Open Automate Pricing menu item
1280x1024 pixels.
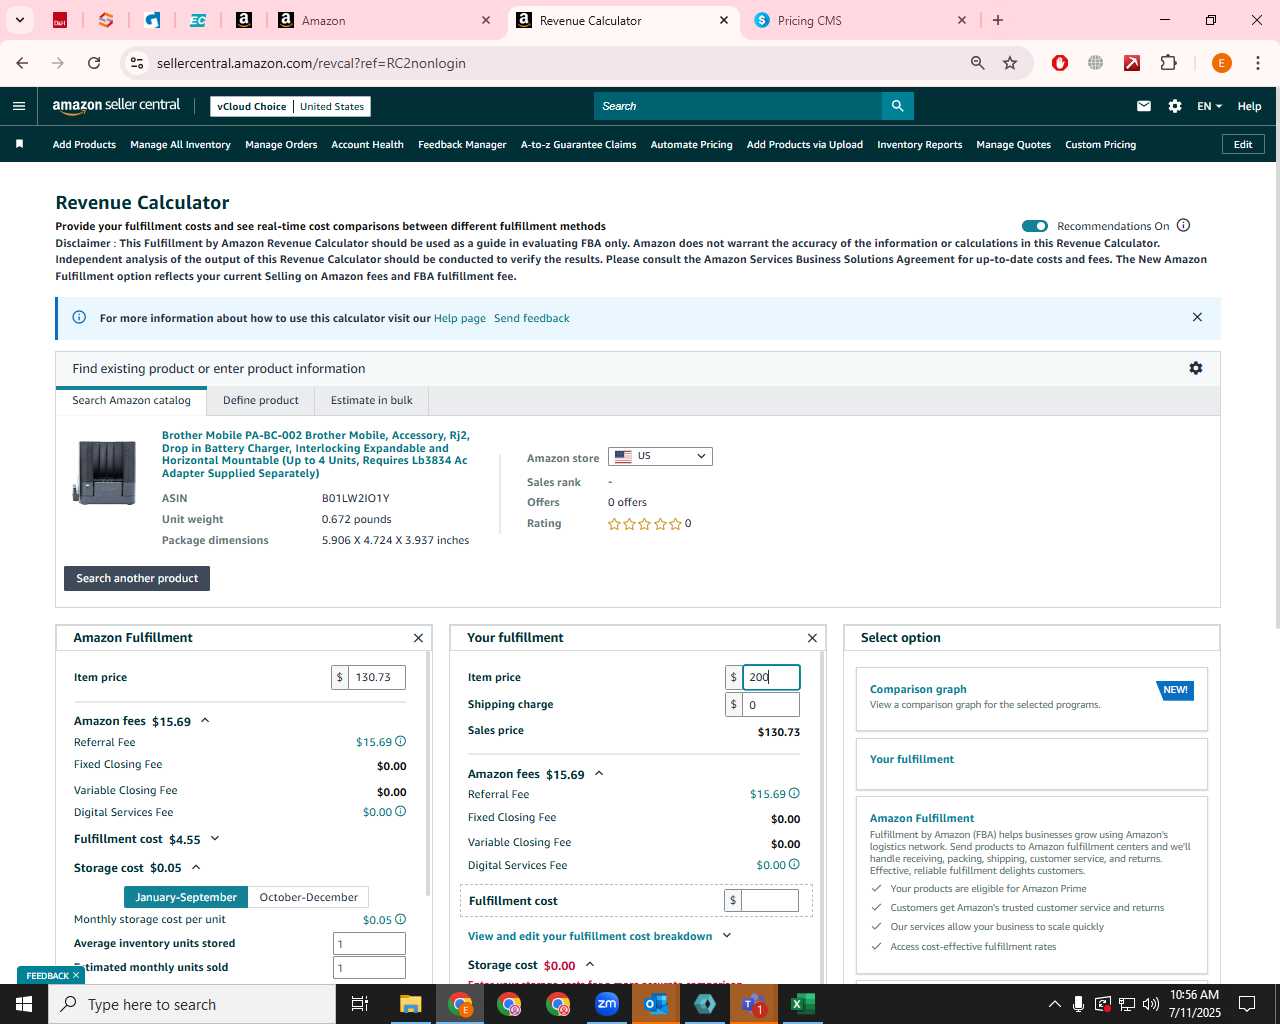tap(691, 144)
